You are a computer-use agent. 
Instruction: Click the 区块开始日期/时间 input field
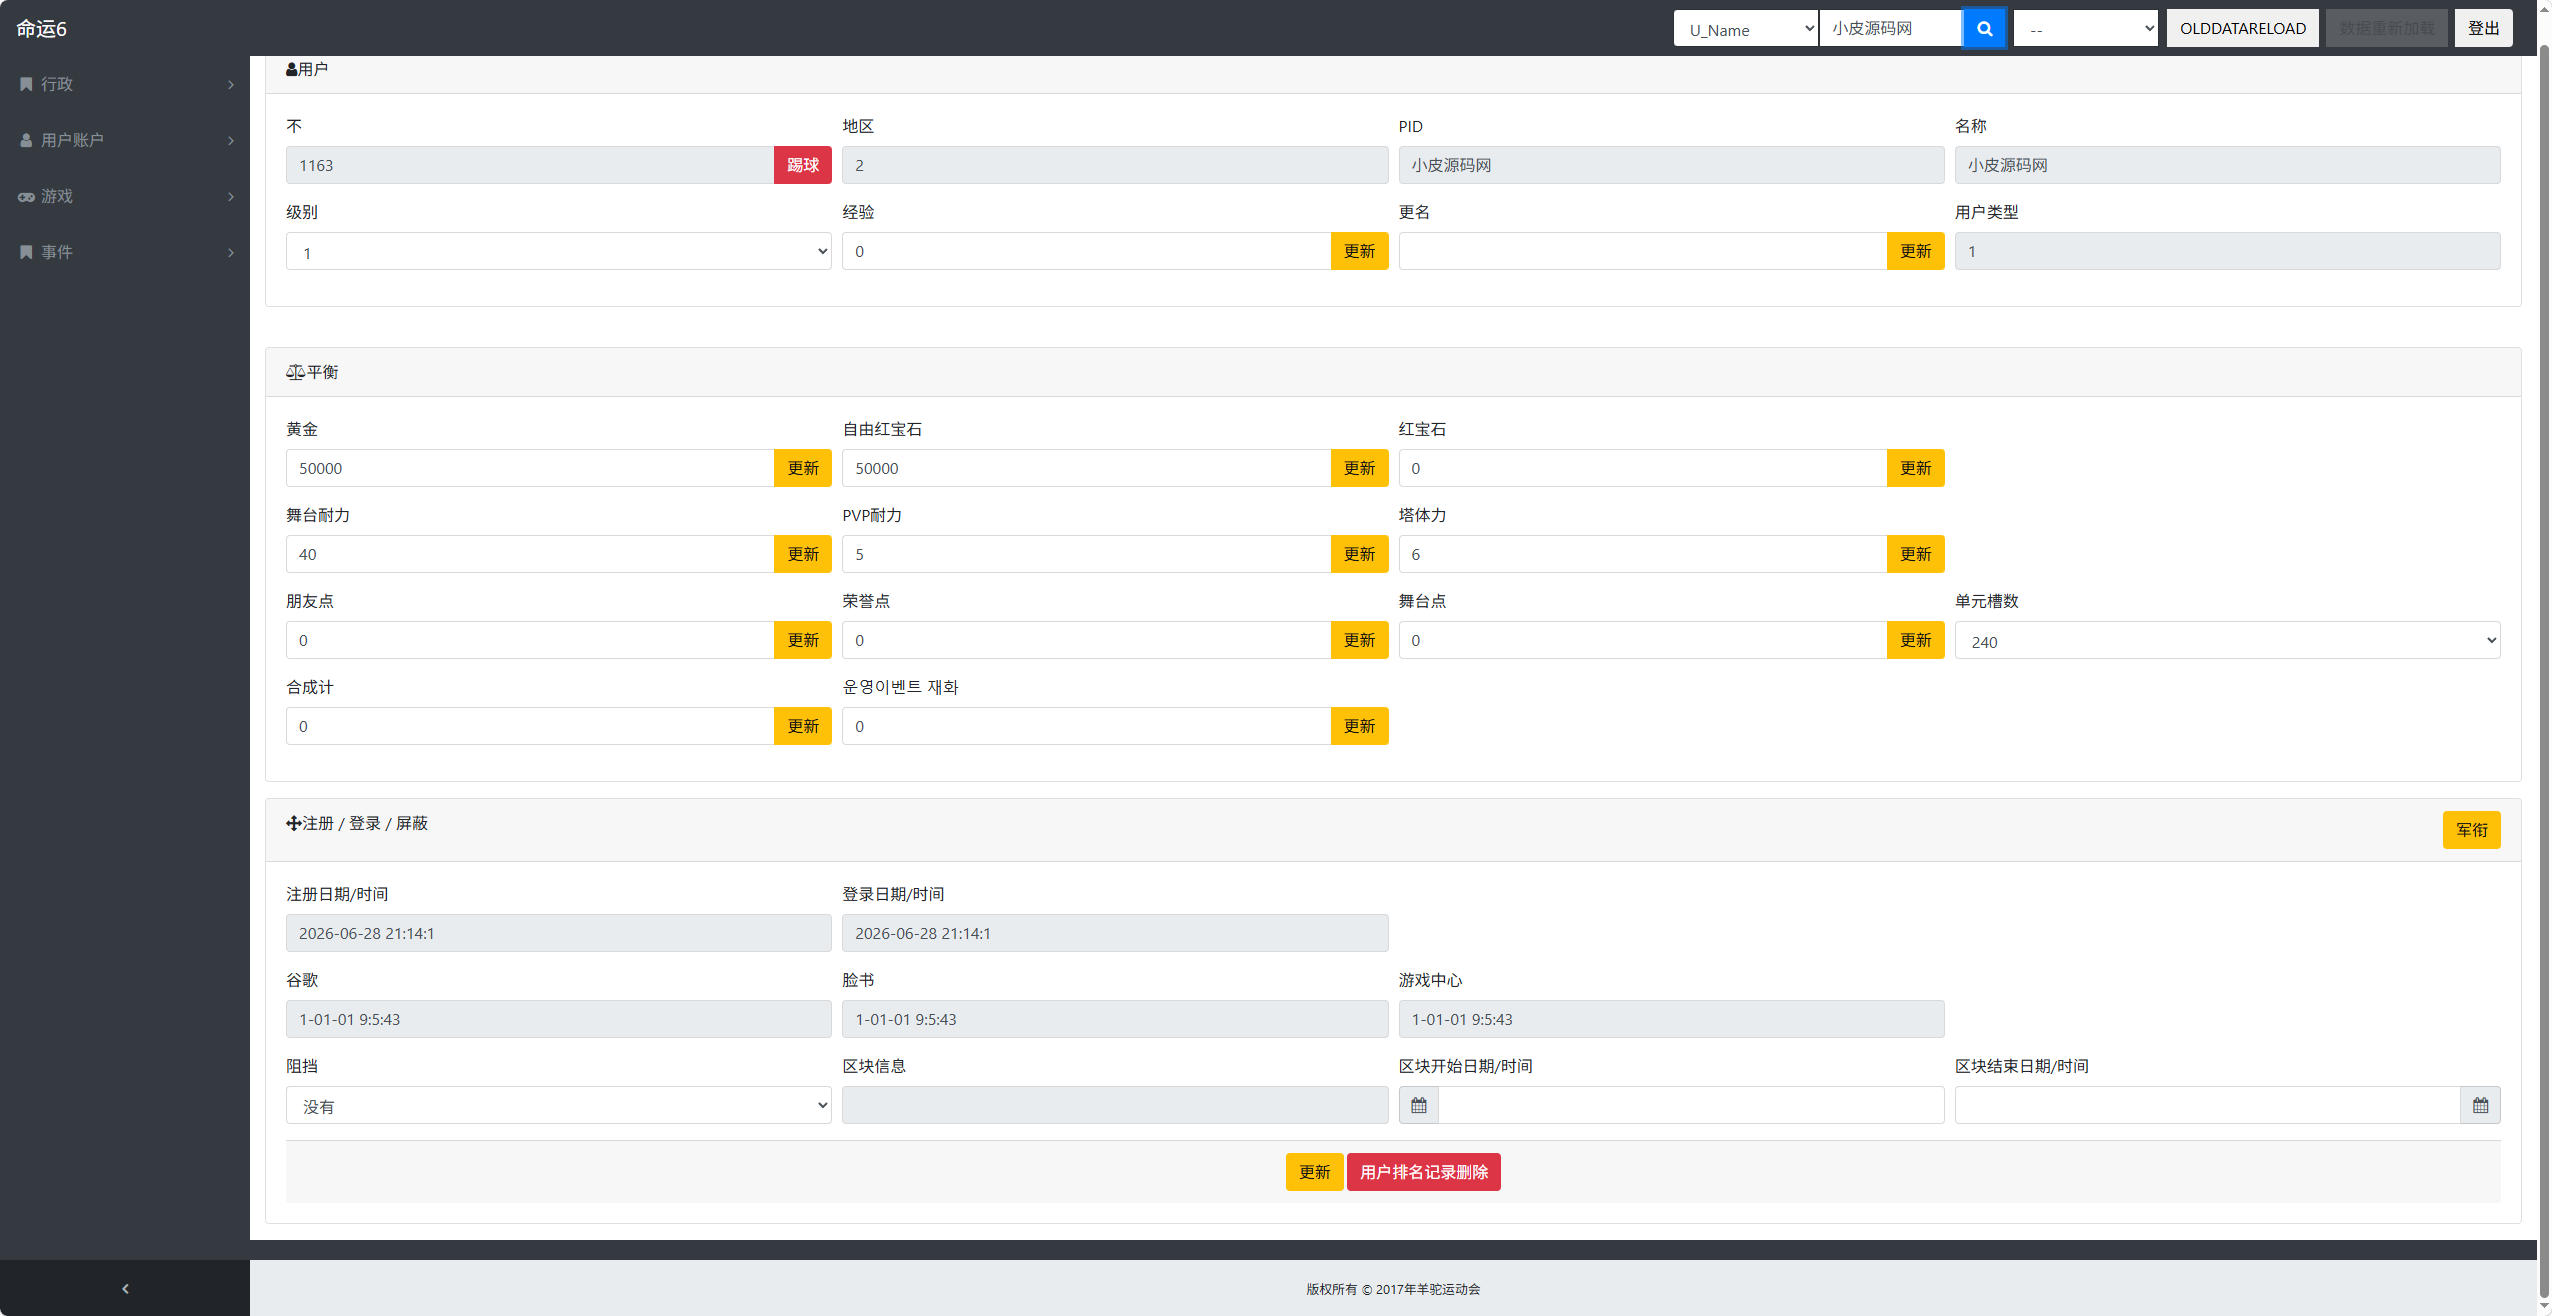point(1691,1105)
